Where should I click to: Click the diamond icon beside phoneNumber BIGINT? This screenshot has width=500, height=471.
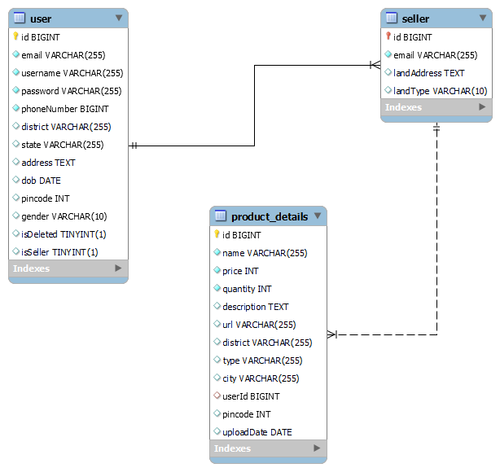click(16, 108)
